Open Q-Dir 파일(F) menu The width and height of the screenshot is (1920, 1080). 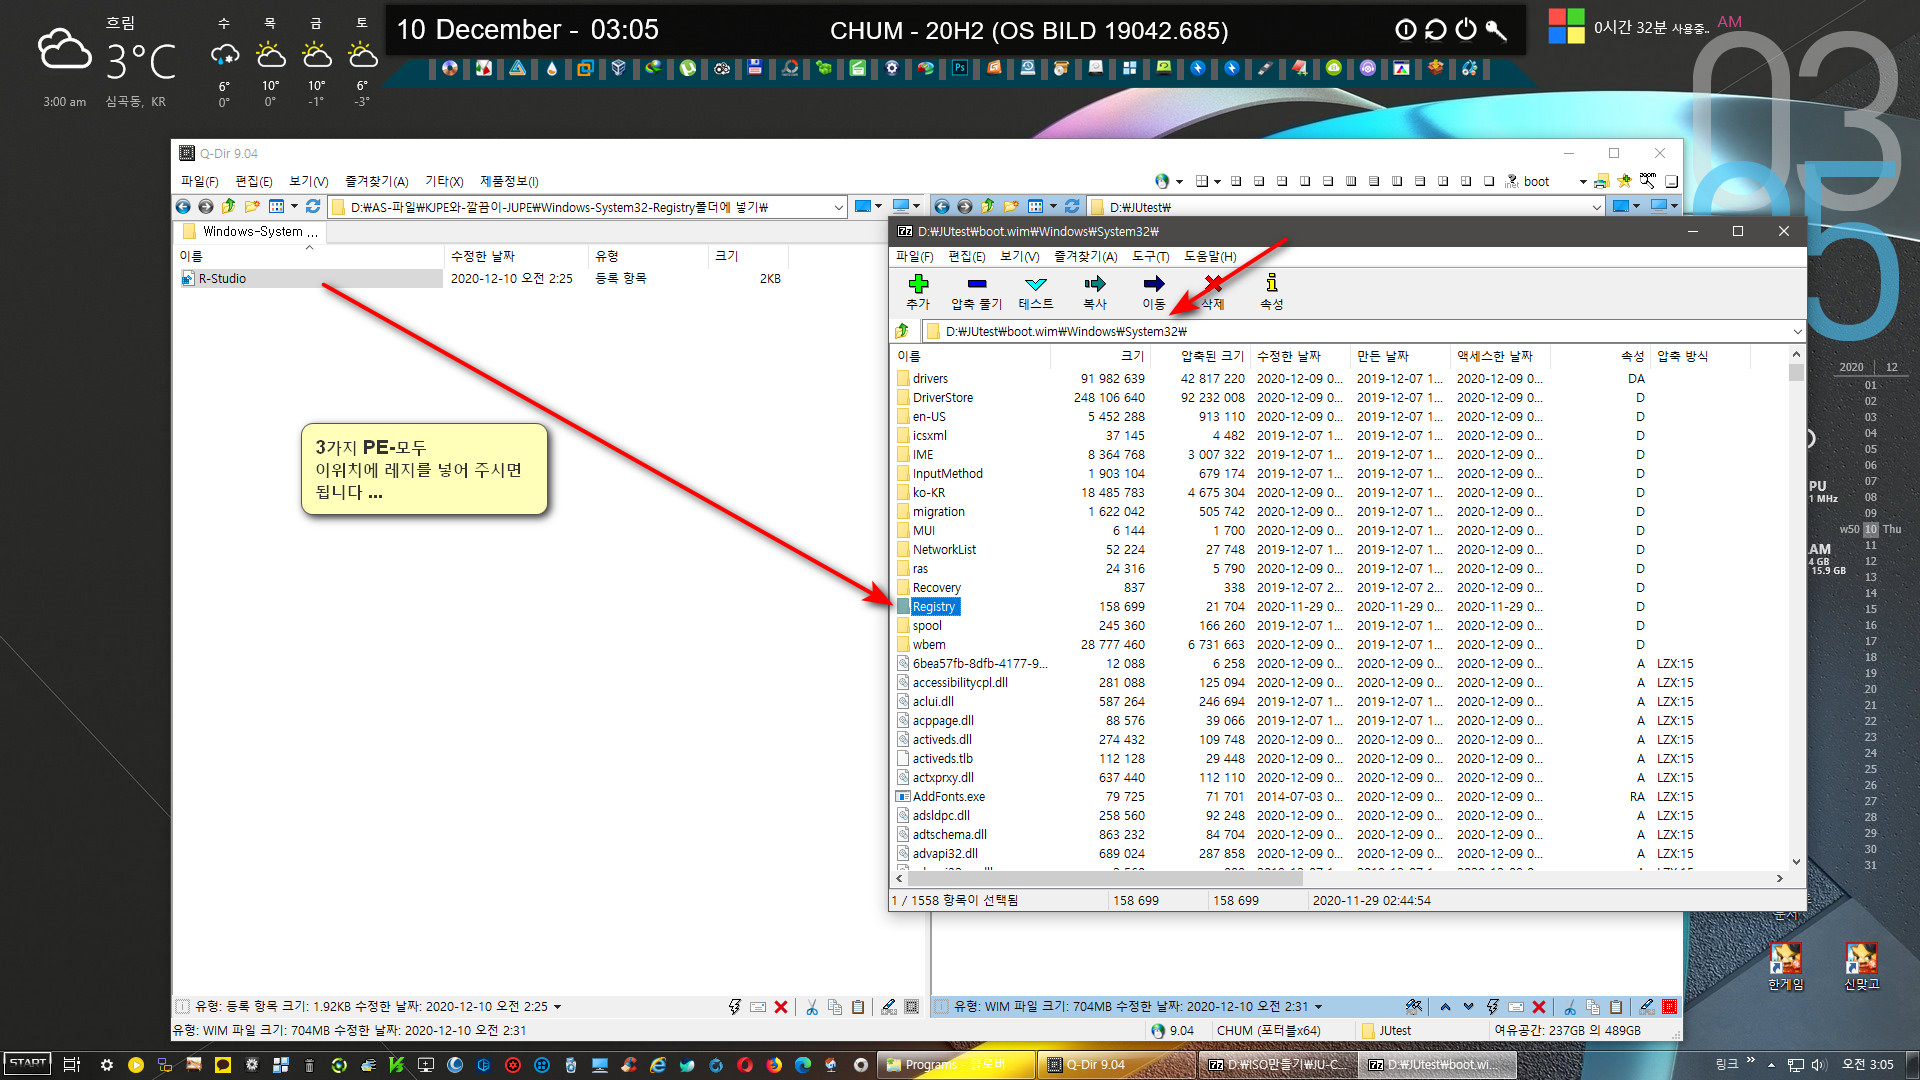click(199, 181)
